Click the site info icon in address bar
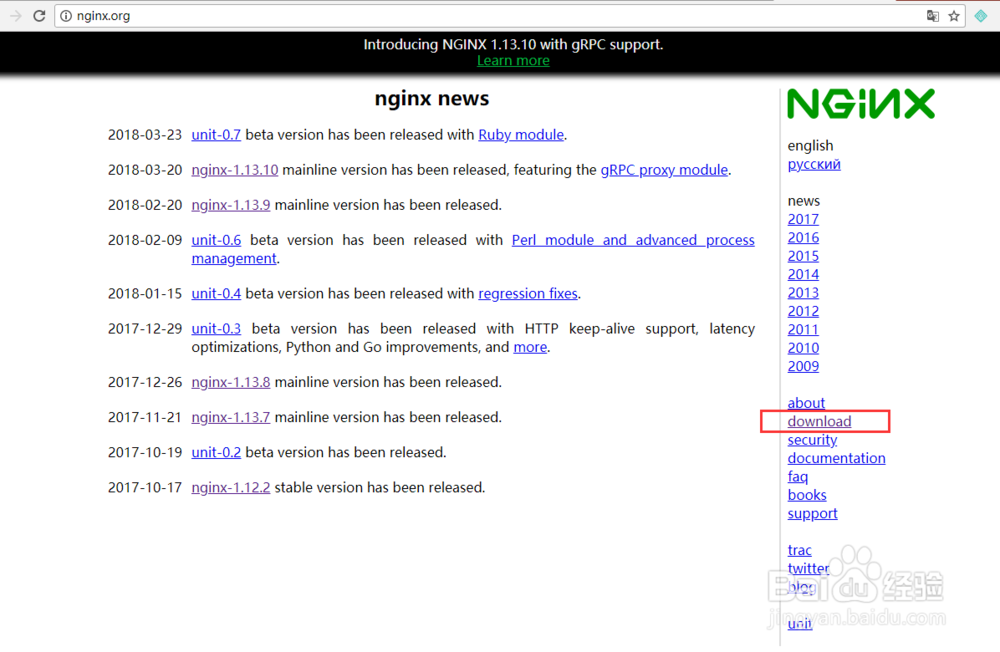 [x=66, y=16]
